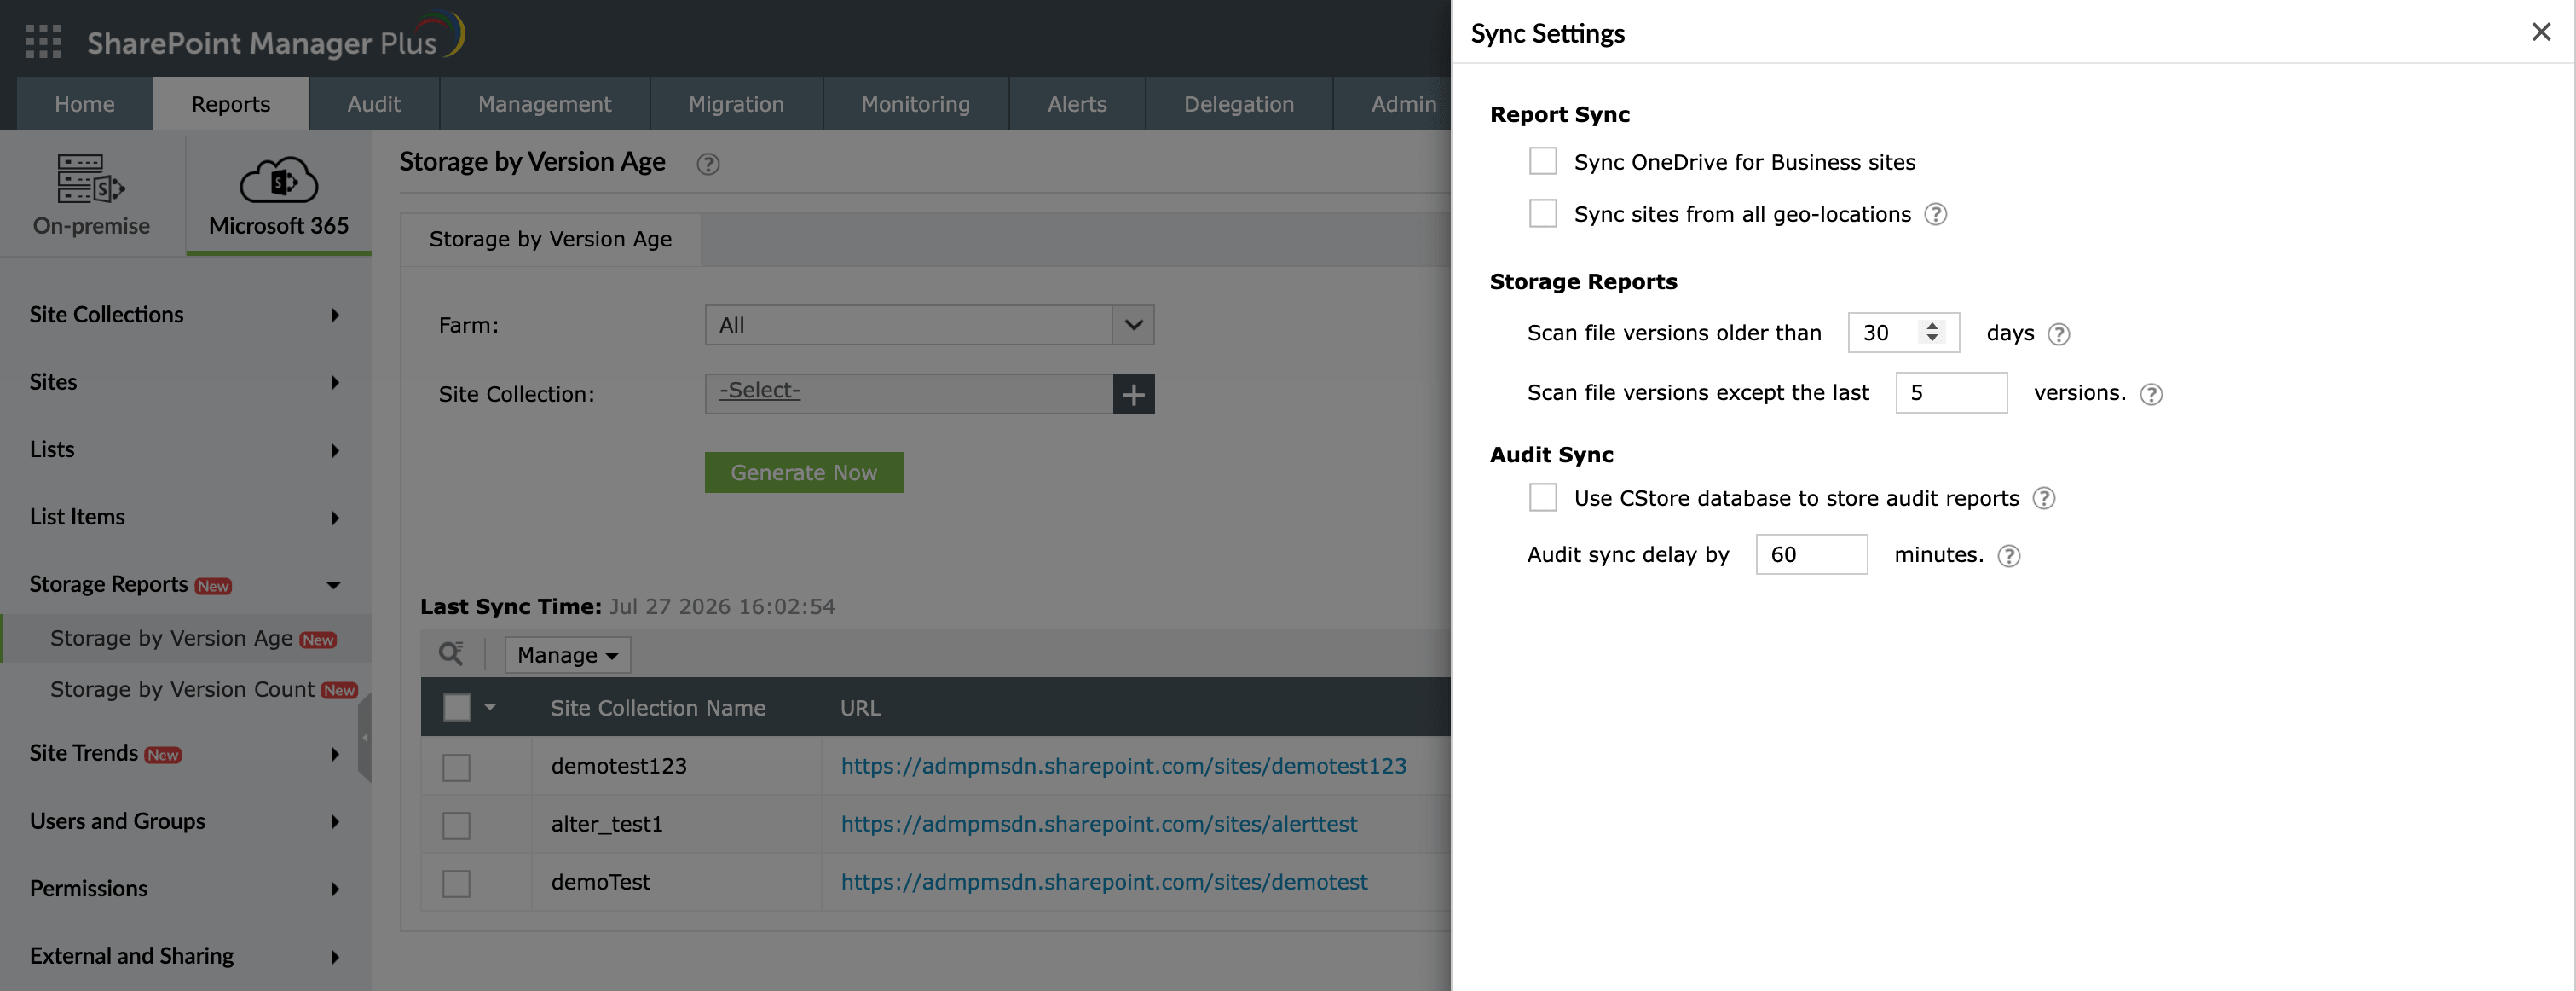Image resolution: width=2576 pixels, height=991 pixels.
Task: Select the Storage by Version Age sub-tab
Action: point(551,239)
